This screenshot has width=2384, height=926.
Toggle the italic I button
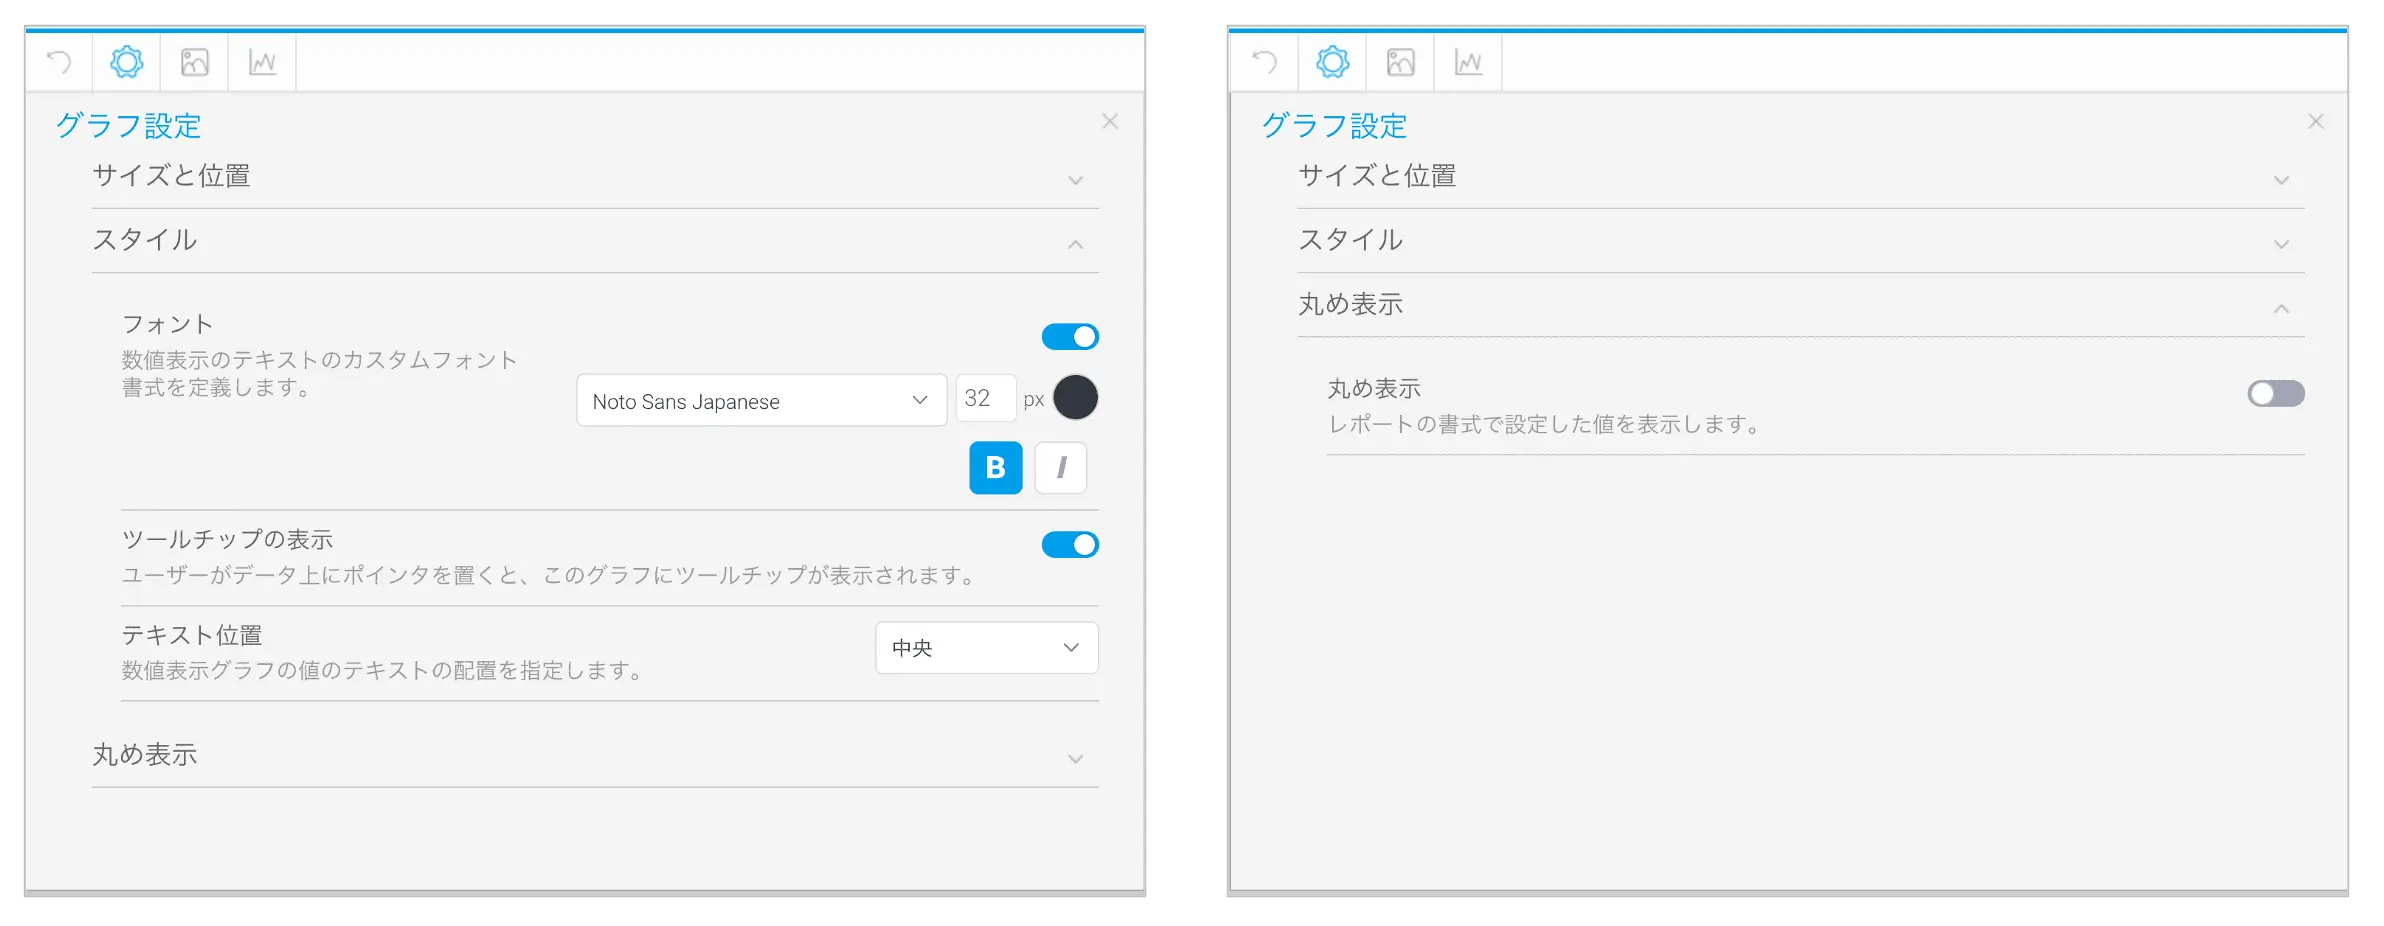1061,468
